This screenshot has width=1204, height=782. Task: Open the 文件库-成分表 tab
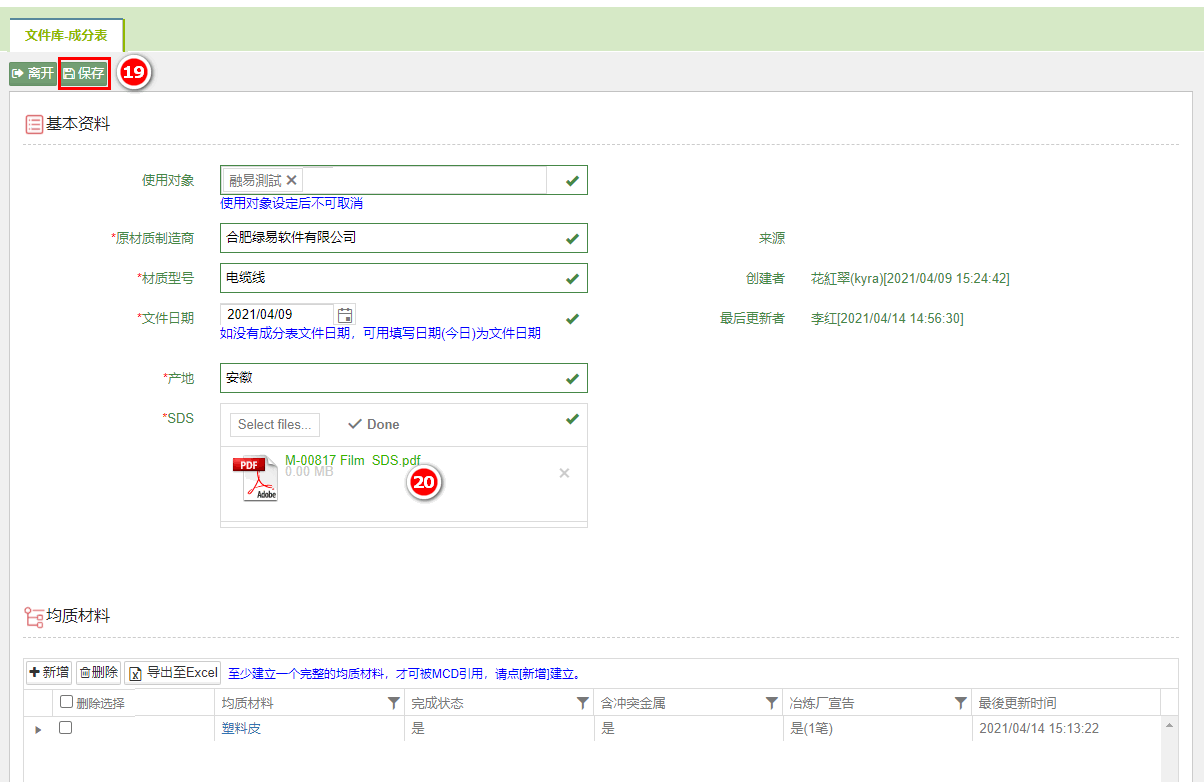click(x=67, y=35)
